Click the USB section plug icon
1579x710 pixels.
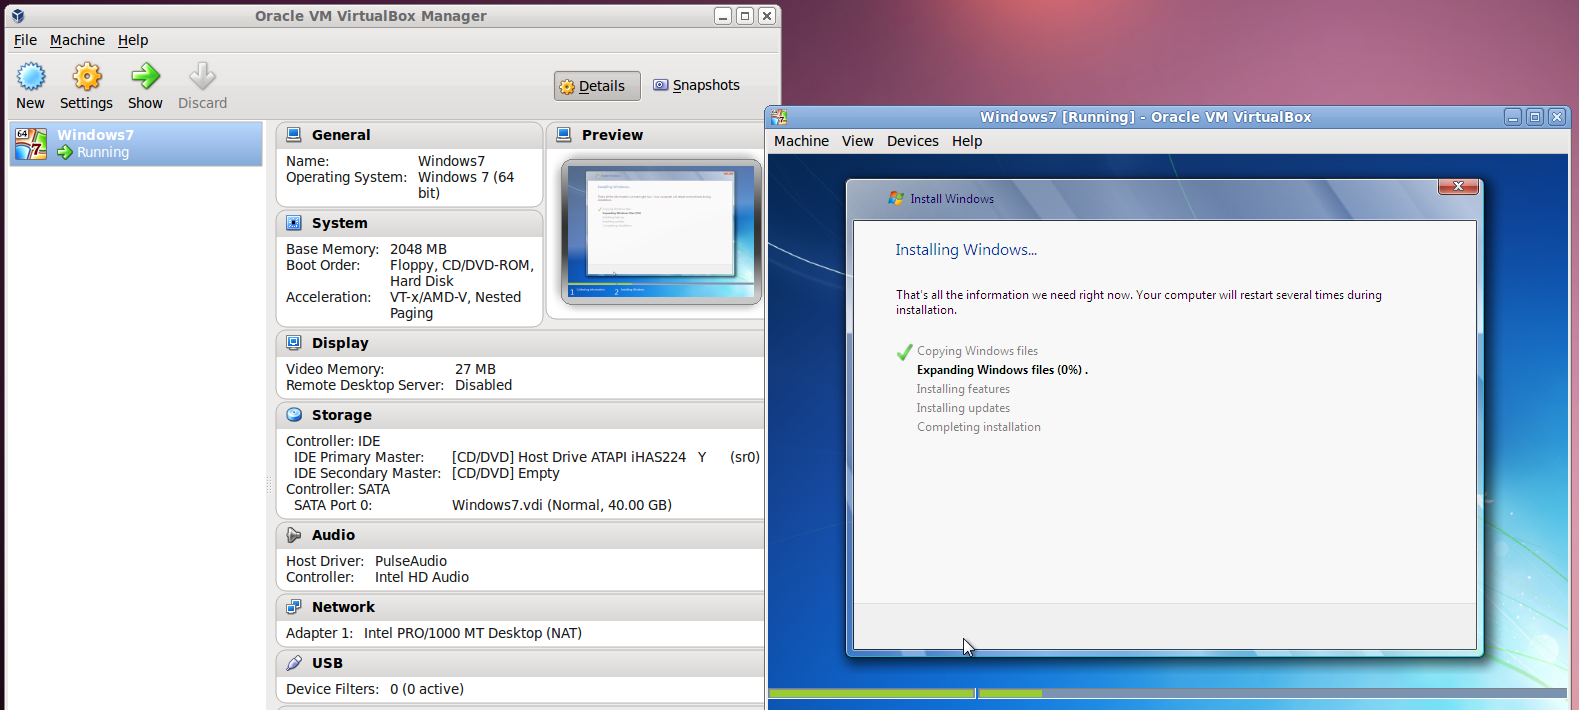pyautogui.click(x=294, y=663)
